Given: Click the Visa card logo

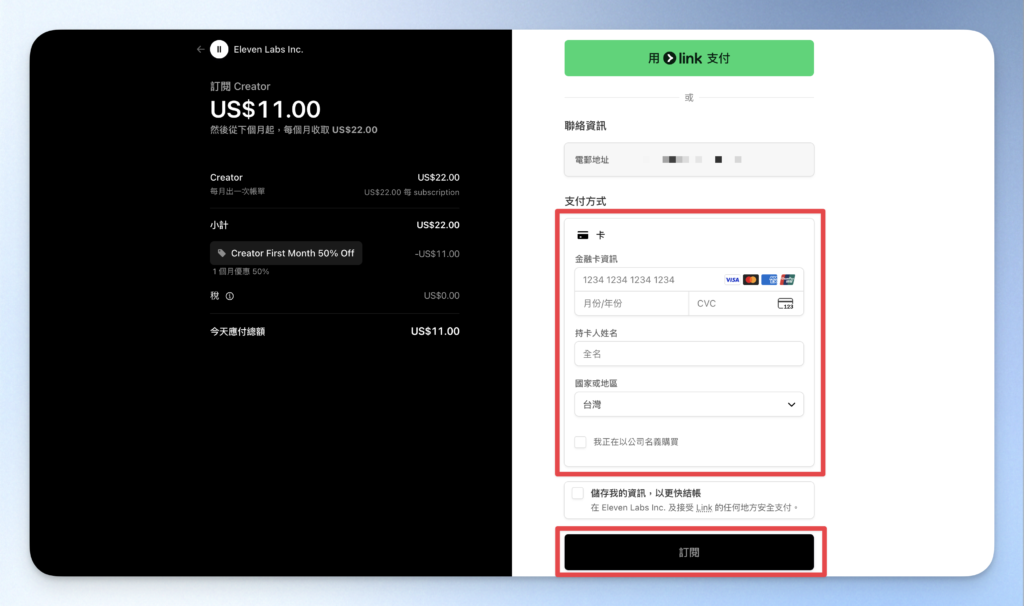Looking at the screenshot, I should coord(732,279).
